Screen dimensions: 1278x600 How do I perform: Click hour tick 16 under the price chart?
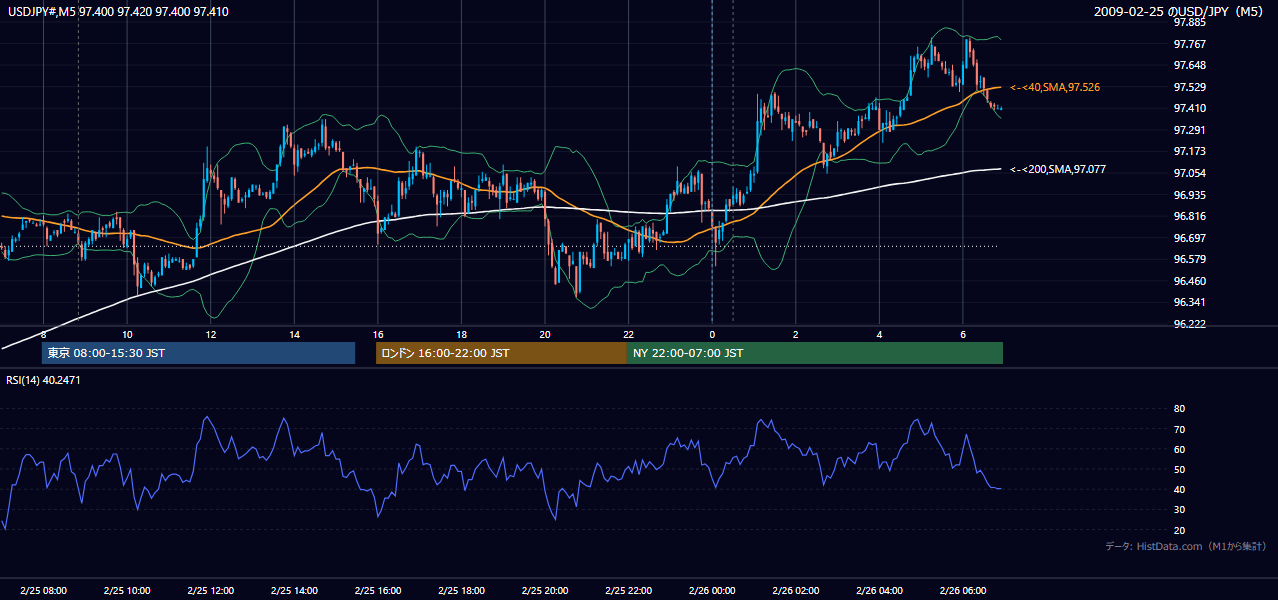[377, 334]
